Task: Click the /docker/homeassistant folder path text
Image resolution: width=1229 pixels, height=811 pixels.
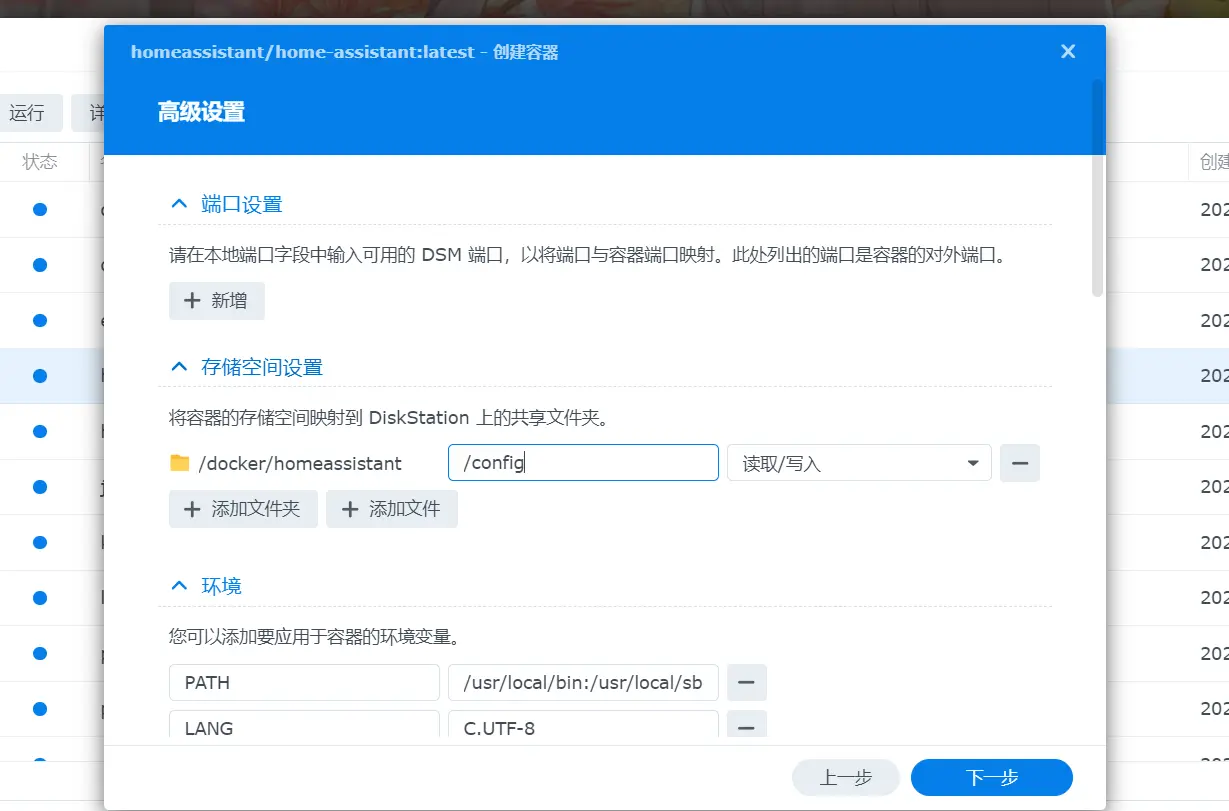Action: click(300, 463)
